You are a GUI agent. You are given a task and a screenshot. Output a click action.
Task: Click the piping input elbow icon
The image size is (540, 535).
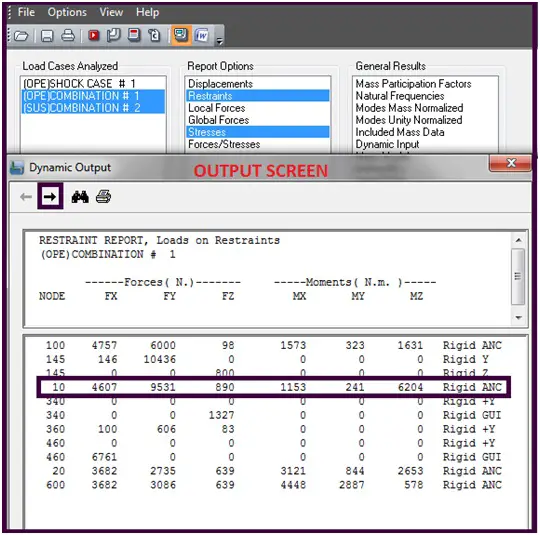coord(113,35)
